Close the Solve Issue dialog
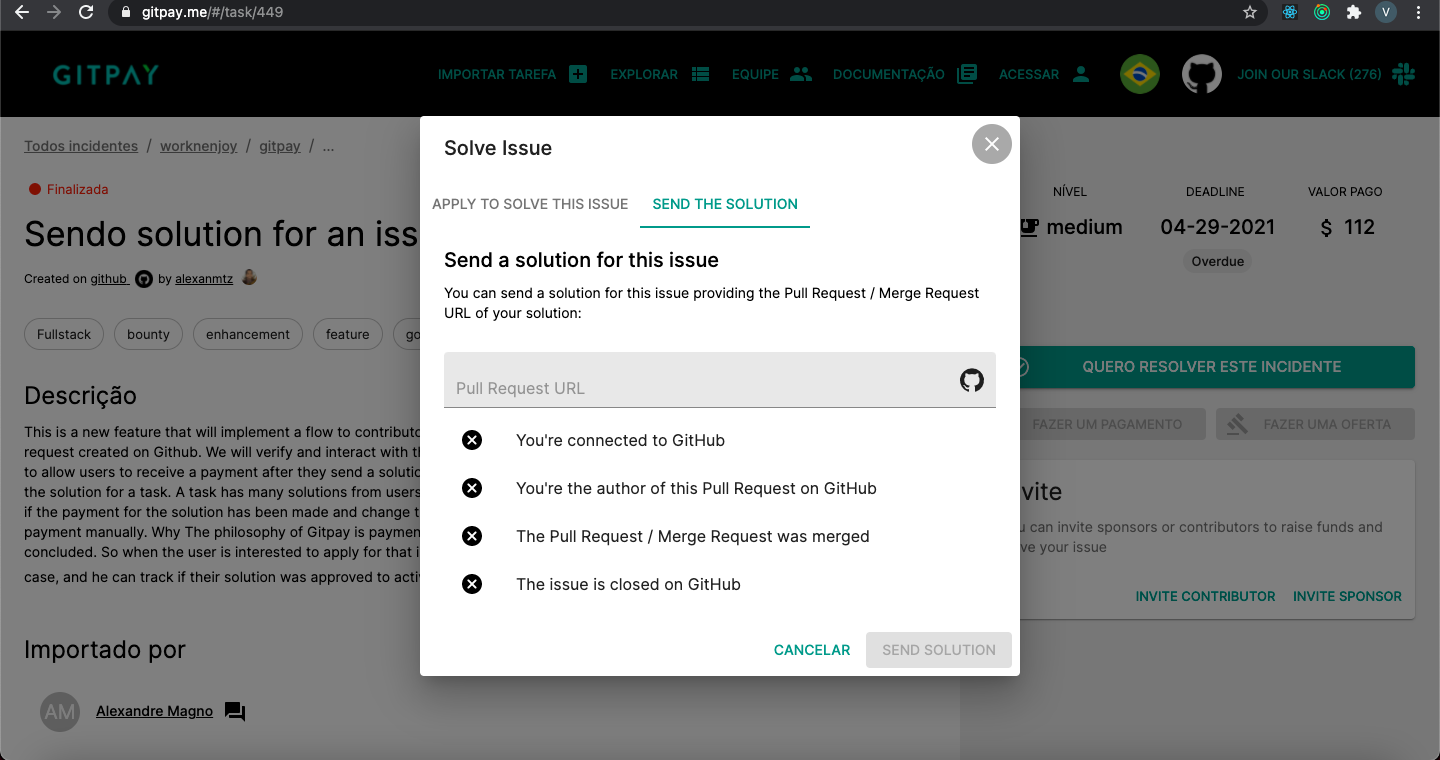 (x=991, y=144)
